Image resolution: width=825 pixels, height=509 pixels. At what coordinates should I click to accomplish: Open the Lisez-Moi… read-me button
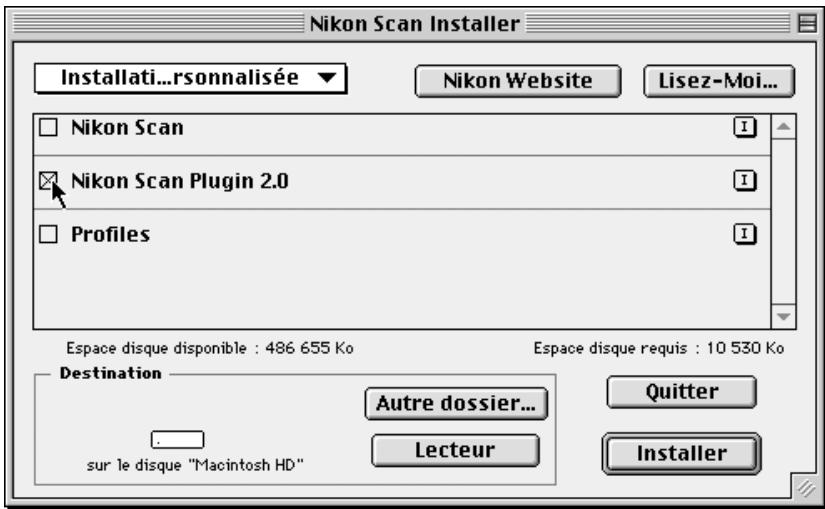coord(718,81)
